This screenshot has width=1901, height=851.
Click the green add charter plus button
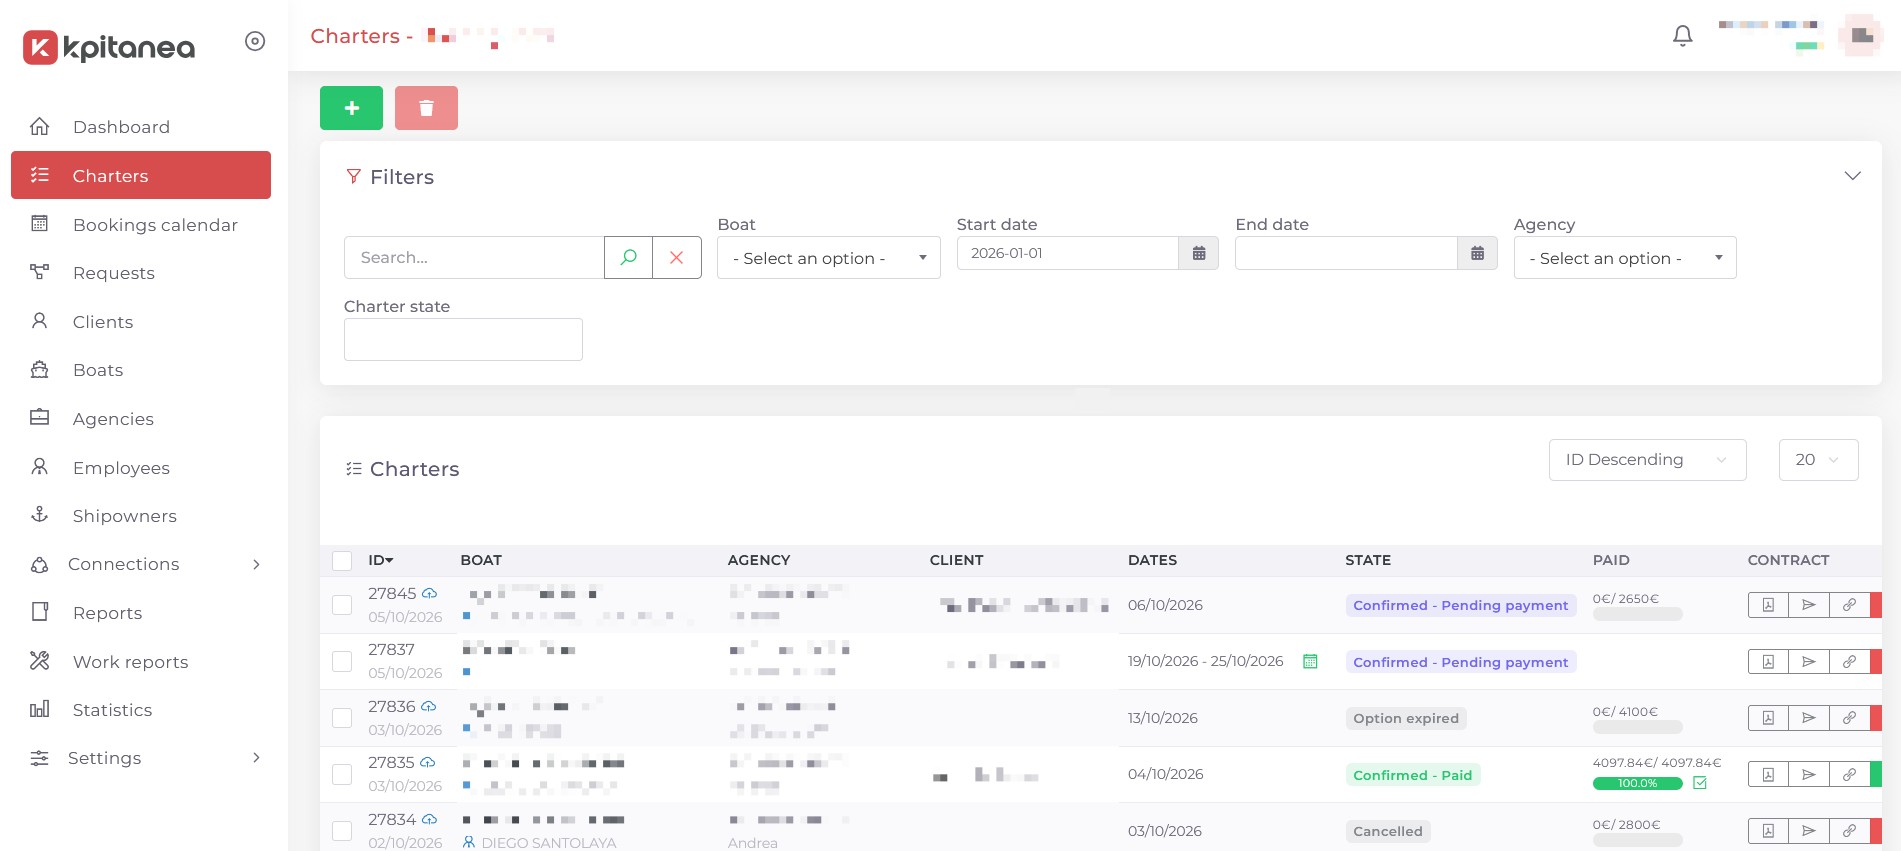[x=351, y=108]
